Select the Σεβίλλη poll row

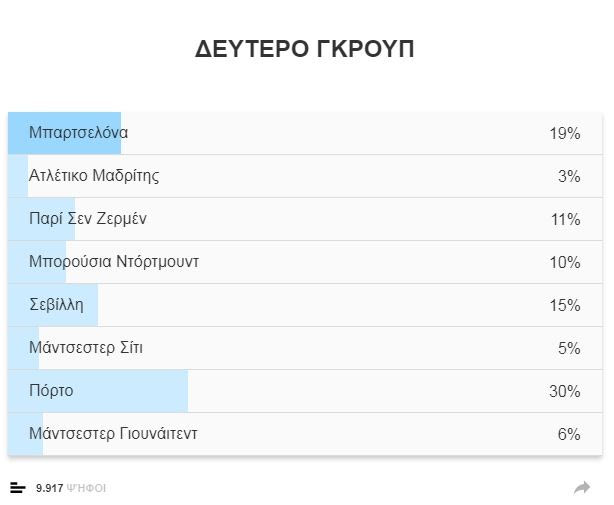tap(56, 305)
